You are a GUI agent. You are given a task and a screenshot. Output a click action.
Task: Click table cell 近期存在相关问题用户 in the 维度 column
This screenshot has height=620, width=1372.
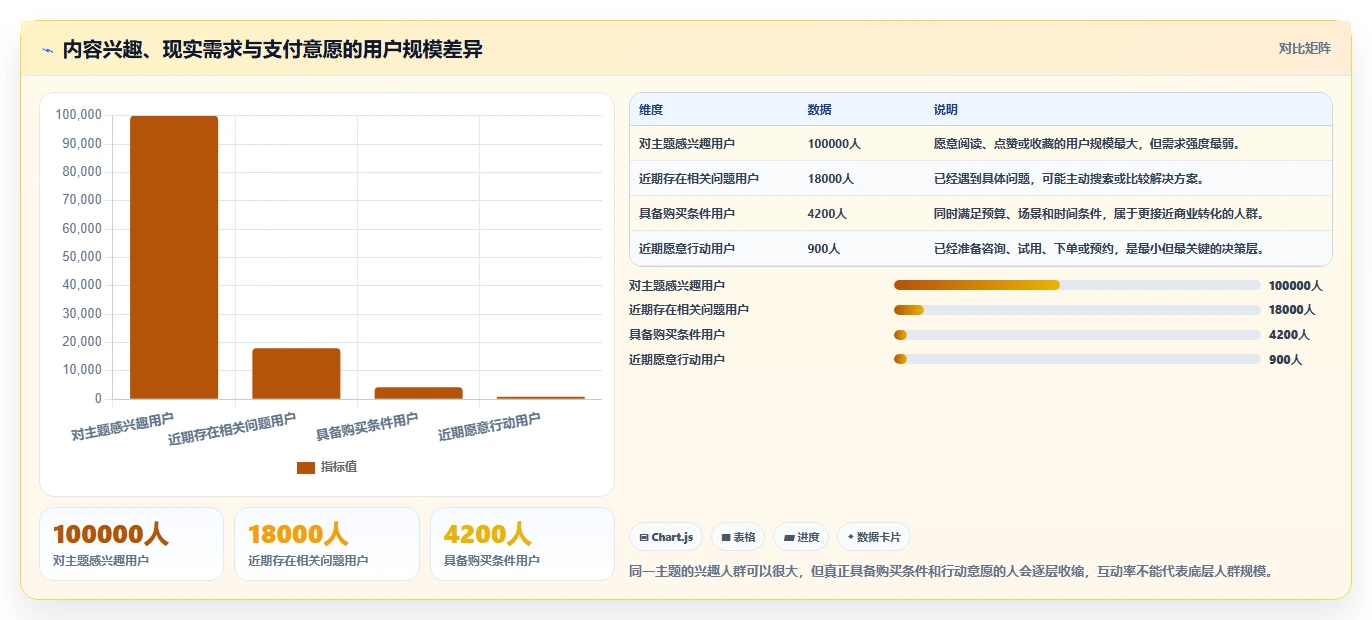tap(699, 179)
